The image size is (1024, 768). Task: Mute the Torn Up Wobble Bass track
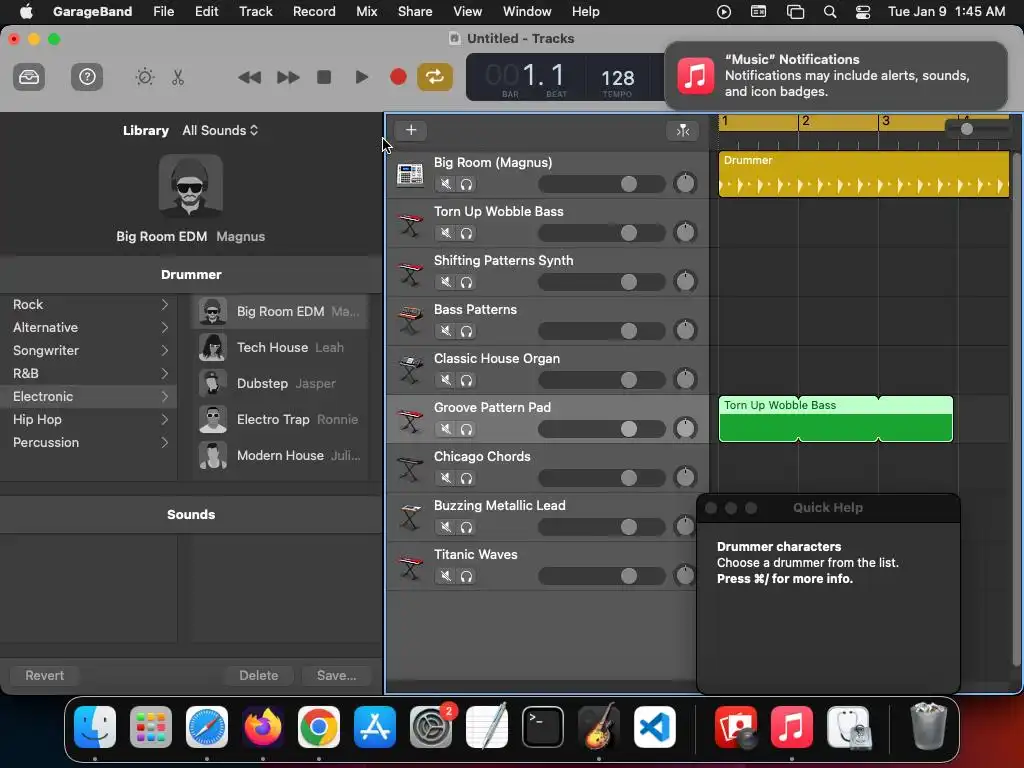(x=445, y=233)
